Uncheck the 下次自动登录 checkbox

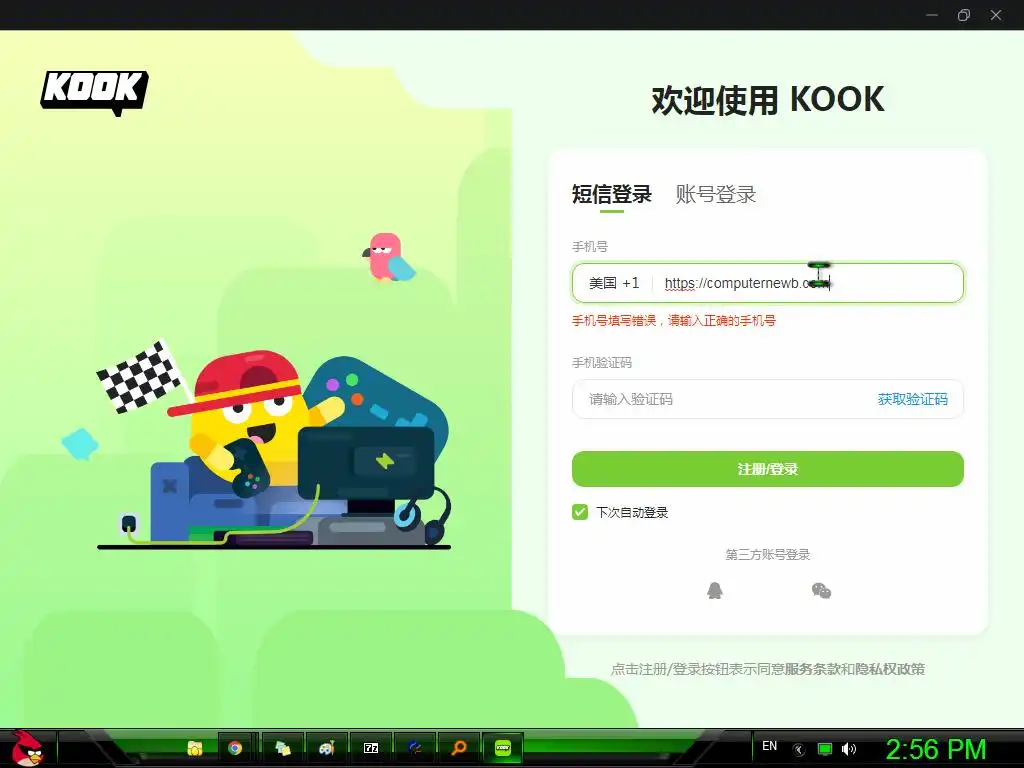pos(580,512)
